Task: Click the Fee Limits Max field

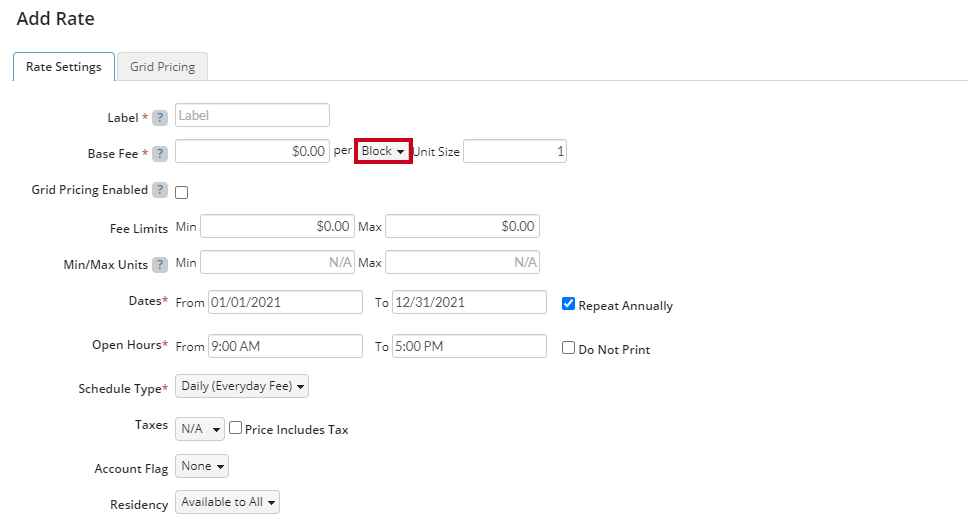Action: 462,226
